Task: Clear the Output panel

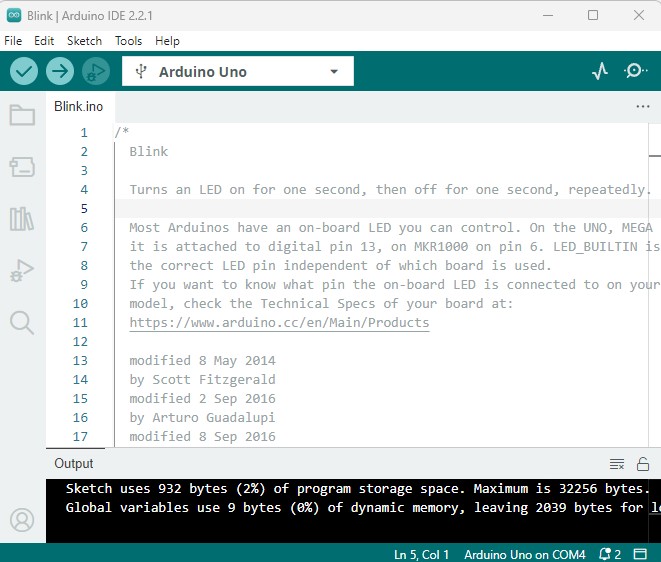Action: point(617,464)
